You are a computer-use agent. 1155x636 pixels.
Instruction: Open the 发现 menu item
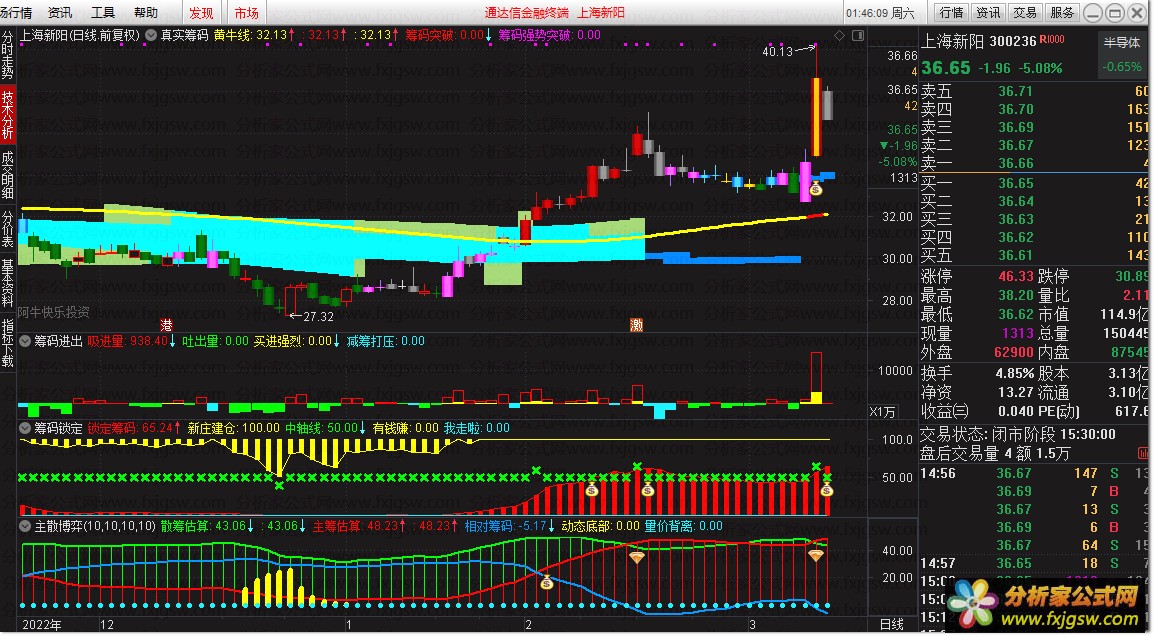(201, 13)
